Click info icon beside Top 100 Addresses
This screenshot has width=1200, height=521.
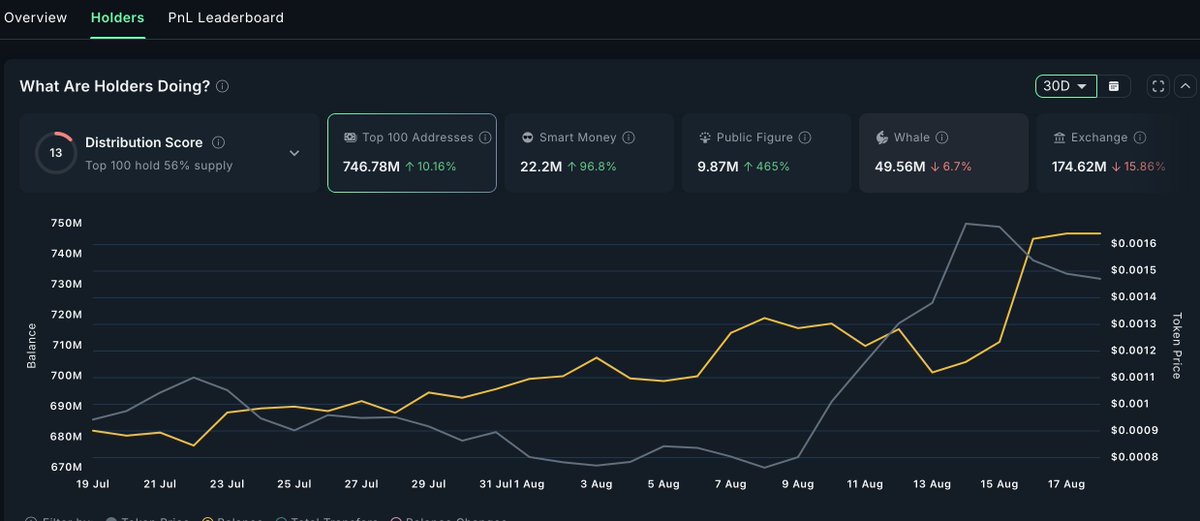pos(485,138)
